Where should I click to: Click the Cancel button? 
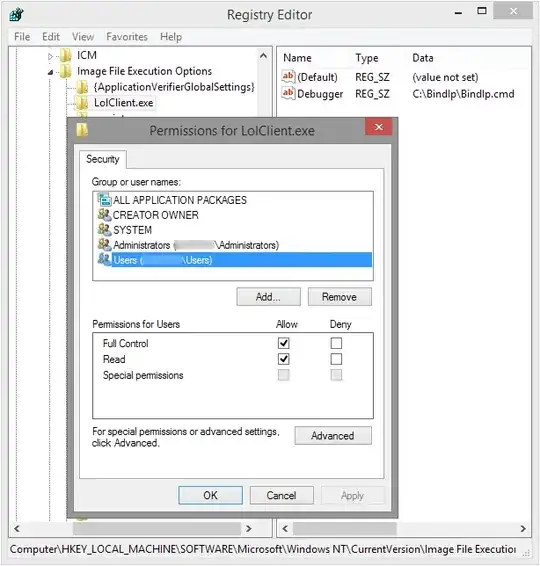pos(282,495)
